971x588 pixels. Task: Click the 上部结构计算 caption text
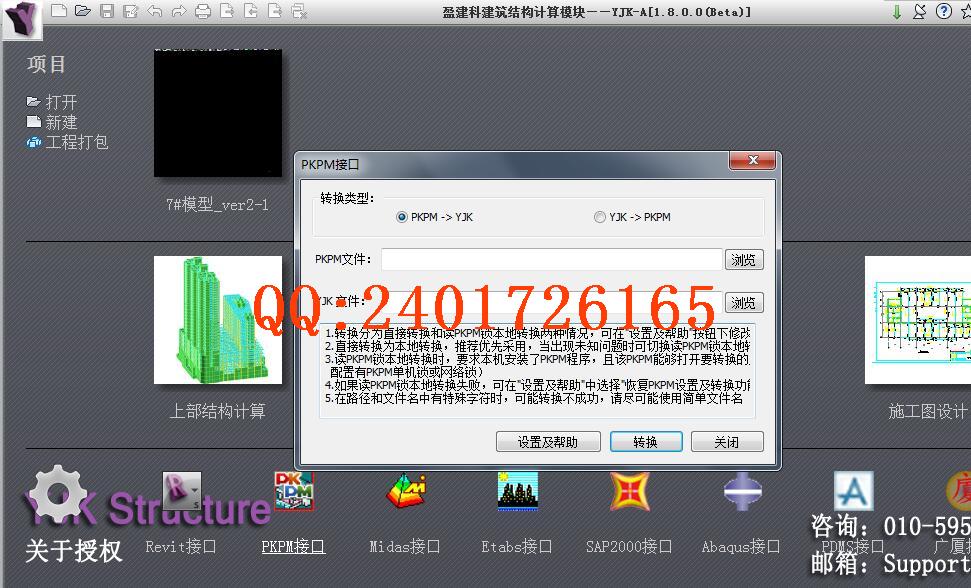click(217, 411)
